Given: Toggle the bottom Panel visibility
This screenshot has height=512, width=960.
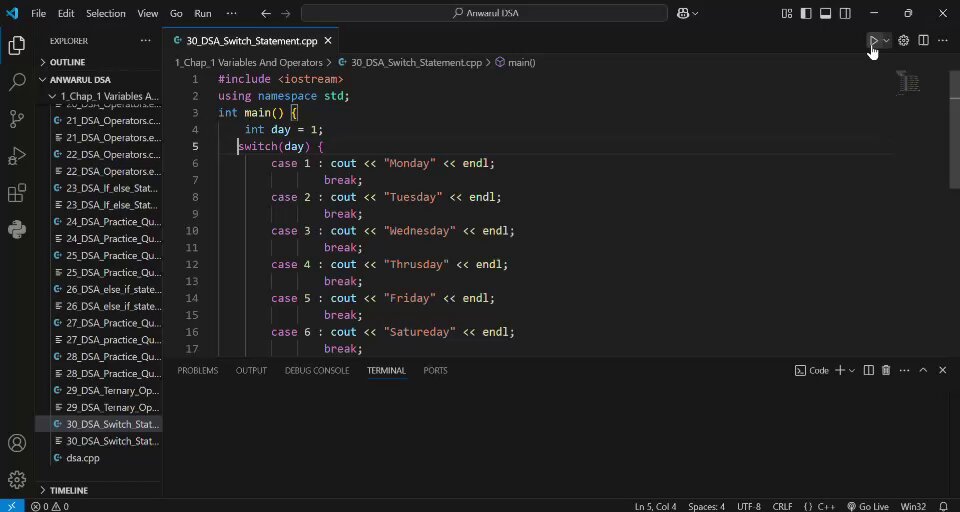Looking at the screenshot, I should pos(825,13).
